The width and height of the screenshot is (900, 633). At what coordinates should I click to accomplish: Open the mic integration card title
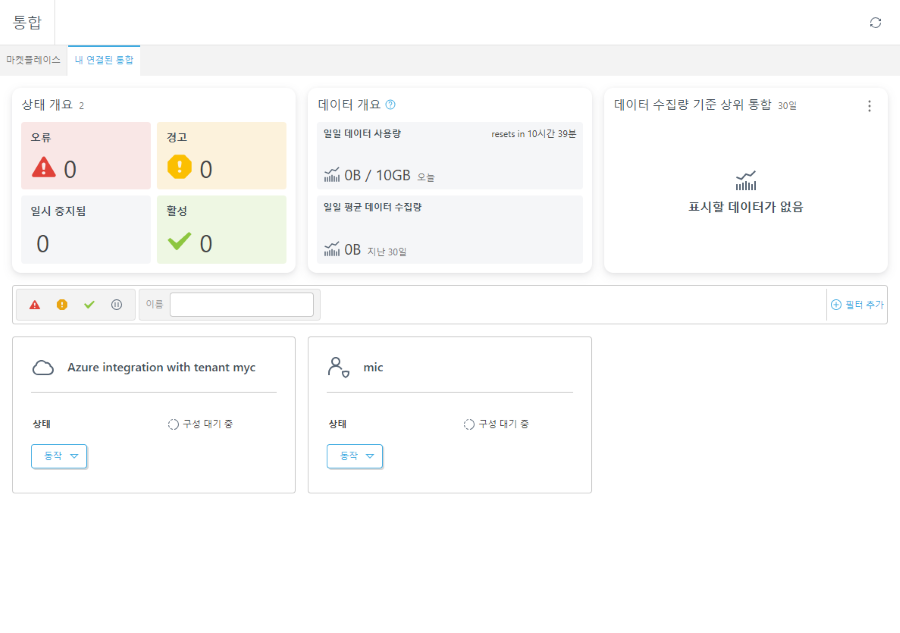tap(373, 367)
